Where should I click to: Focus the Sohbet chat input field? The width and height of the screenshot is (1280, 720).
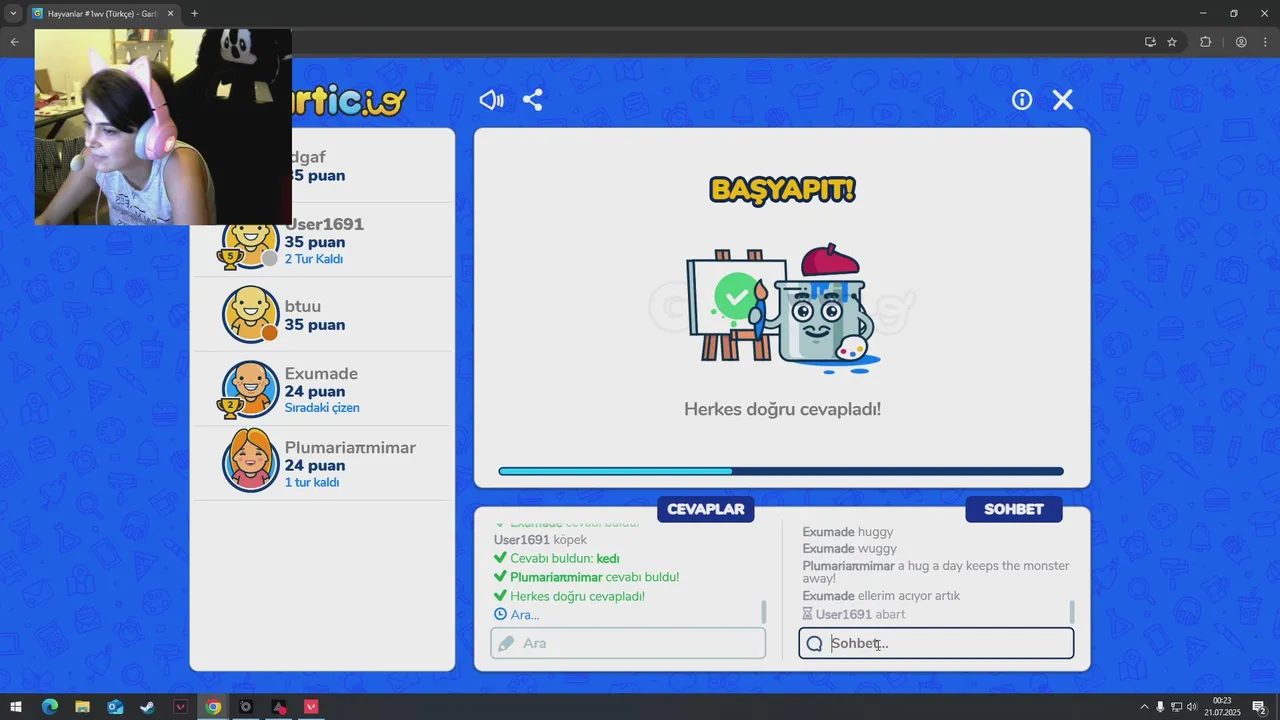[936, 643]
